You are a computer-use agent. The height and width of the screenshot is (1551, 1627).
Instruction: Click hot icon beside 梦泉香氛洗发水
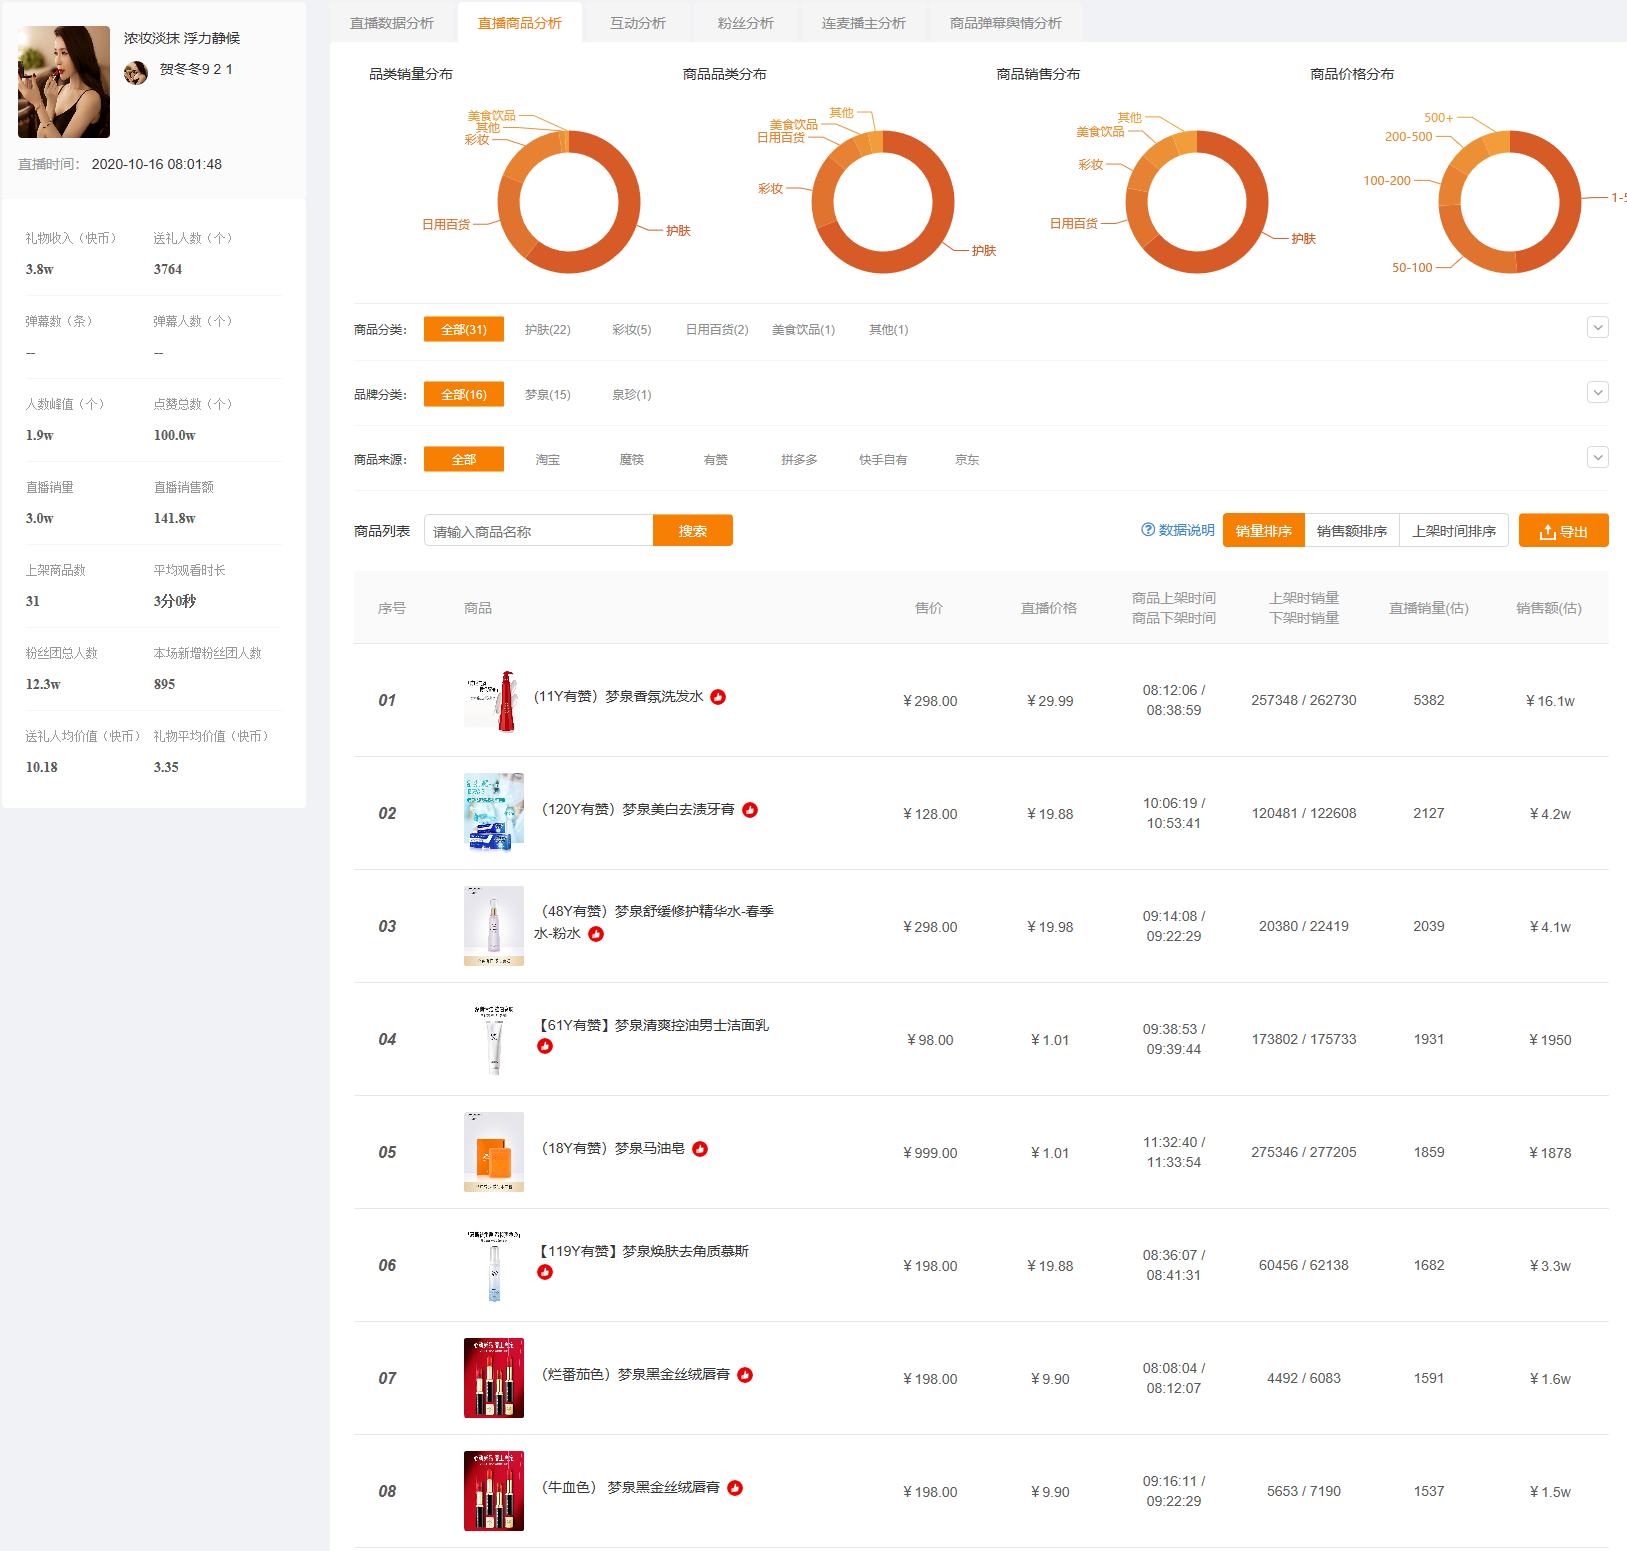coord(718,697)
